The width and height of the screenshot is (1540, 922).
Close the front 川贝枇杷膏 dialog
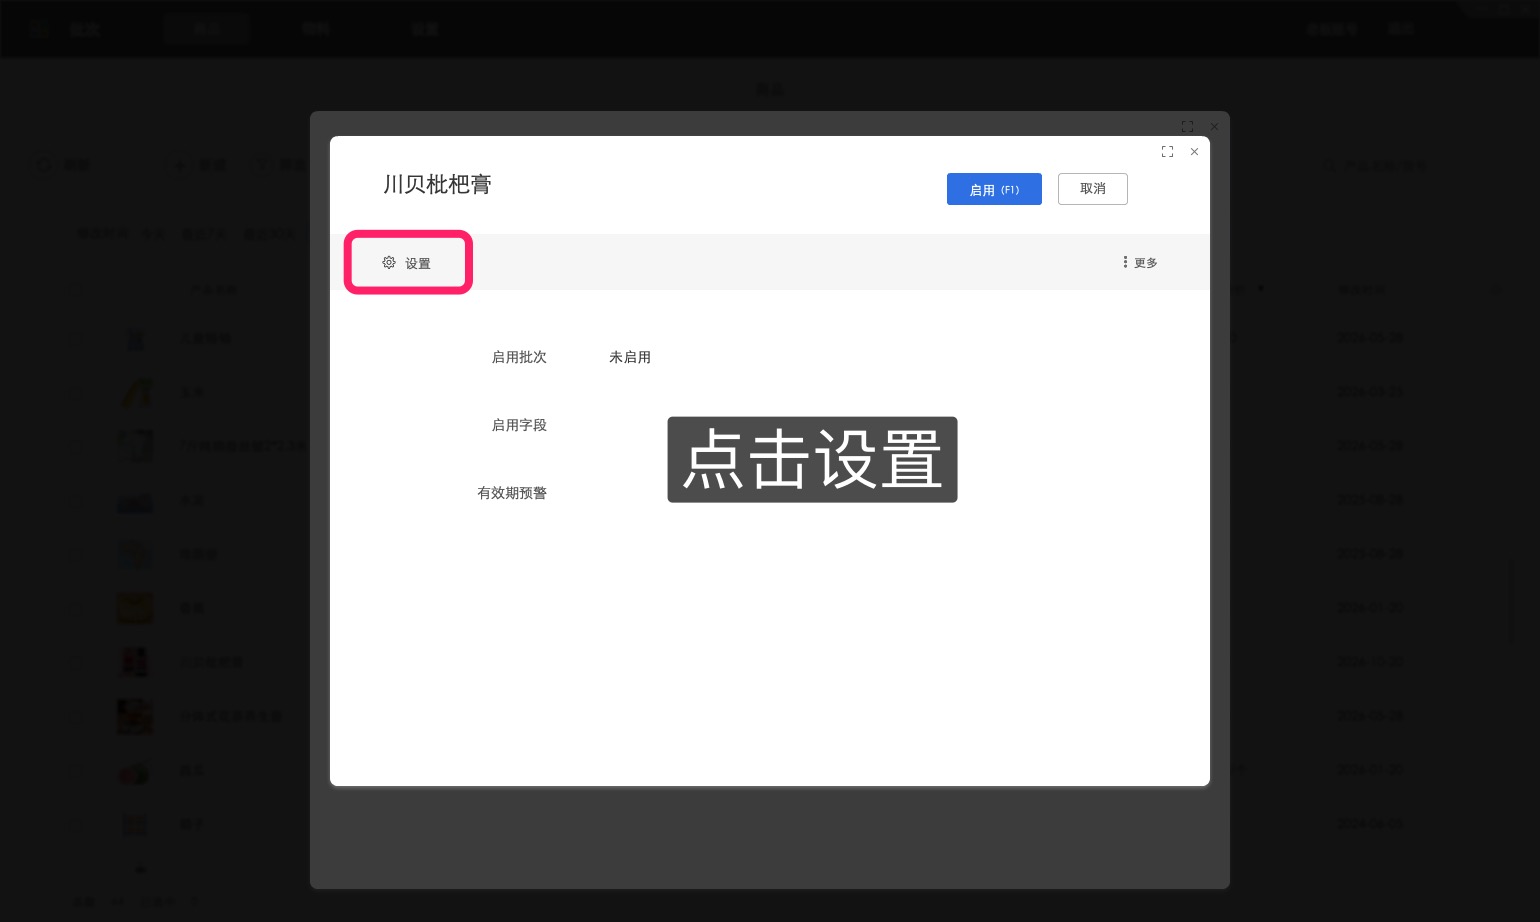(x=1194, y=152)
